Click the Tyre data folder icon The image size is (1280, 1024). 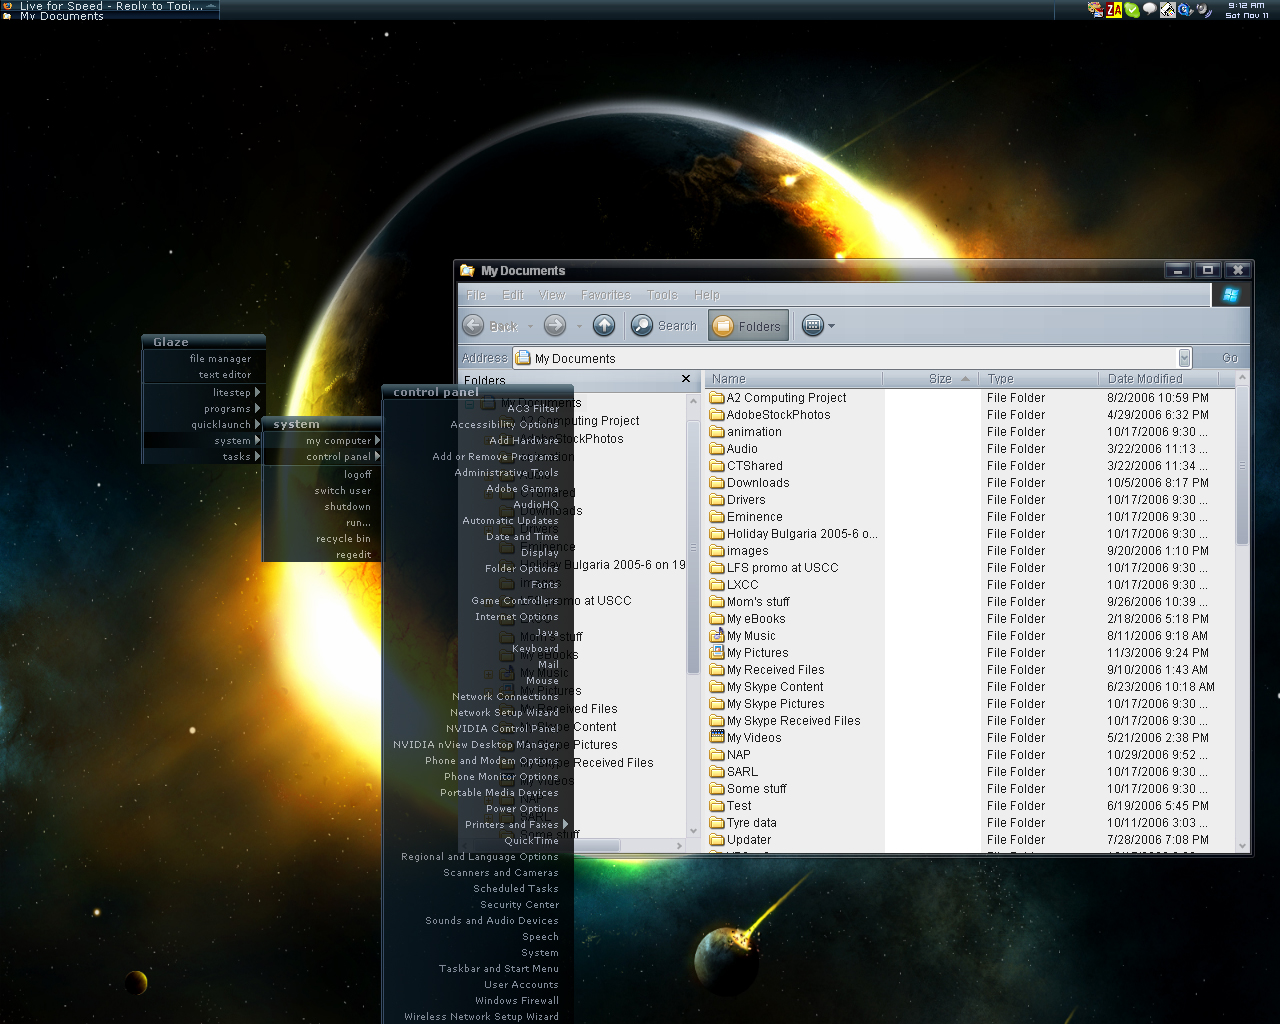(x=717, y=823)
